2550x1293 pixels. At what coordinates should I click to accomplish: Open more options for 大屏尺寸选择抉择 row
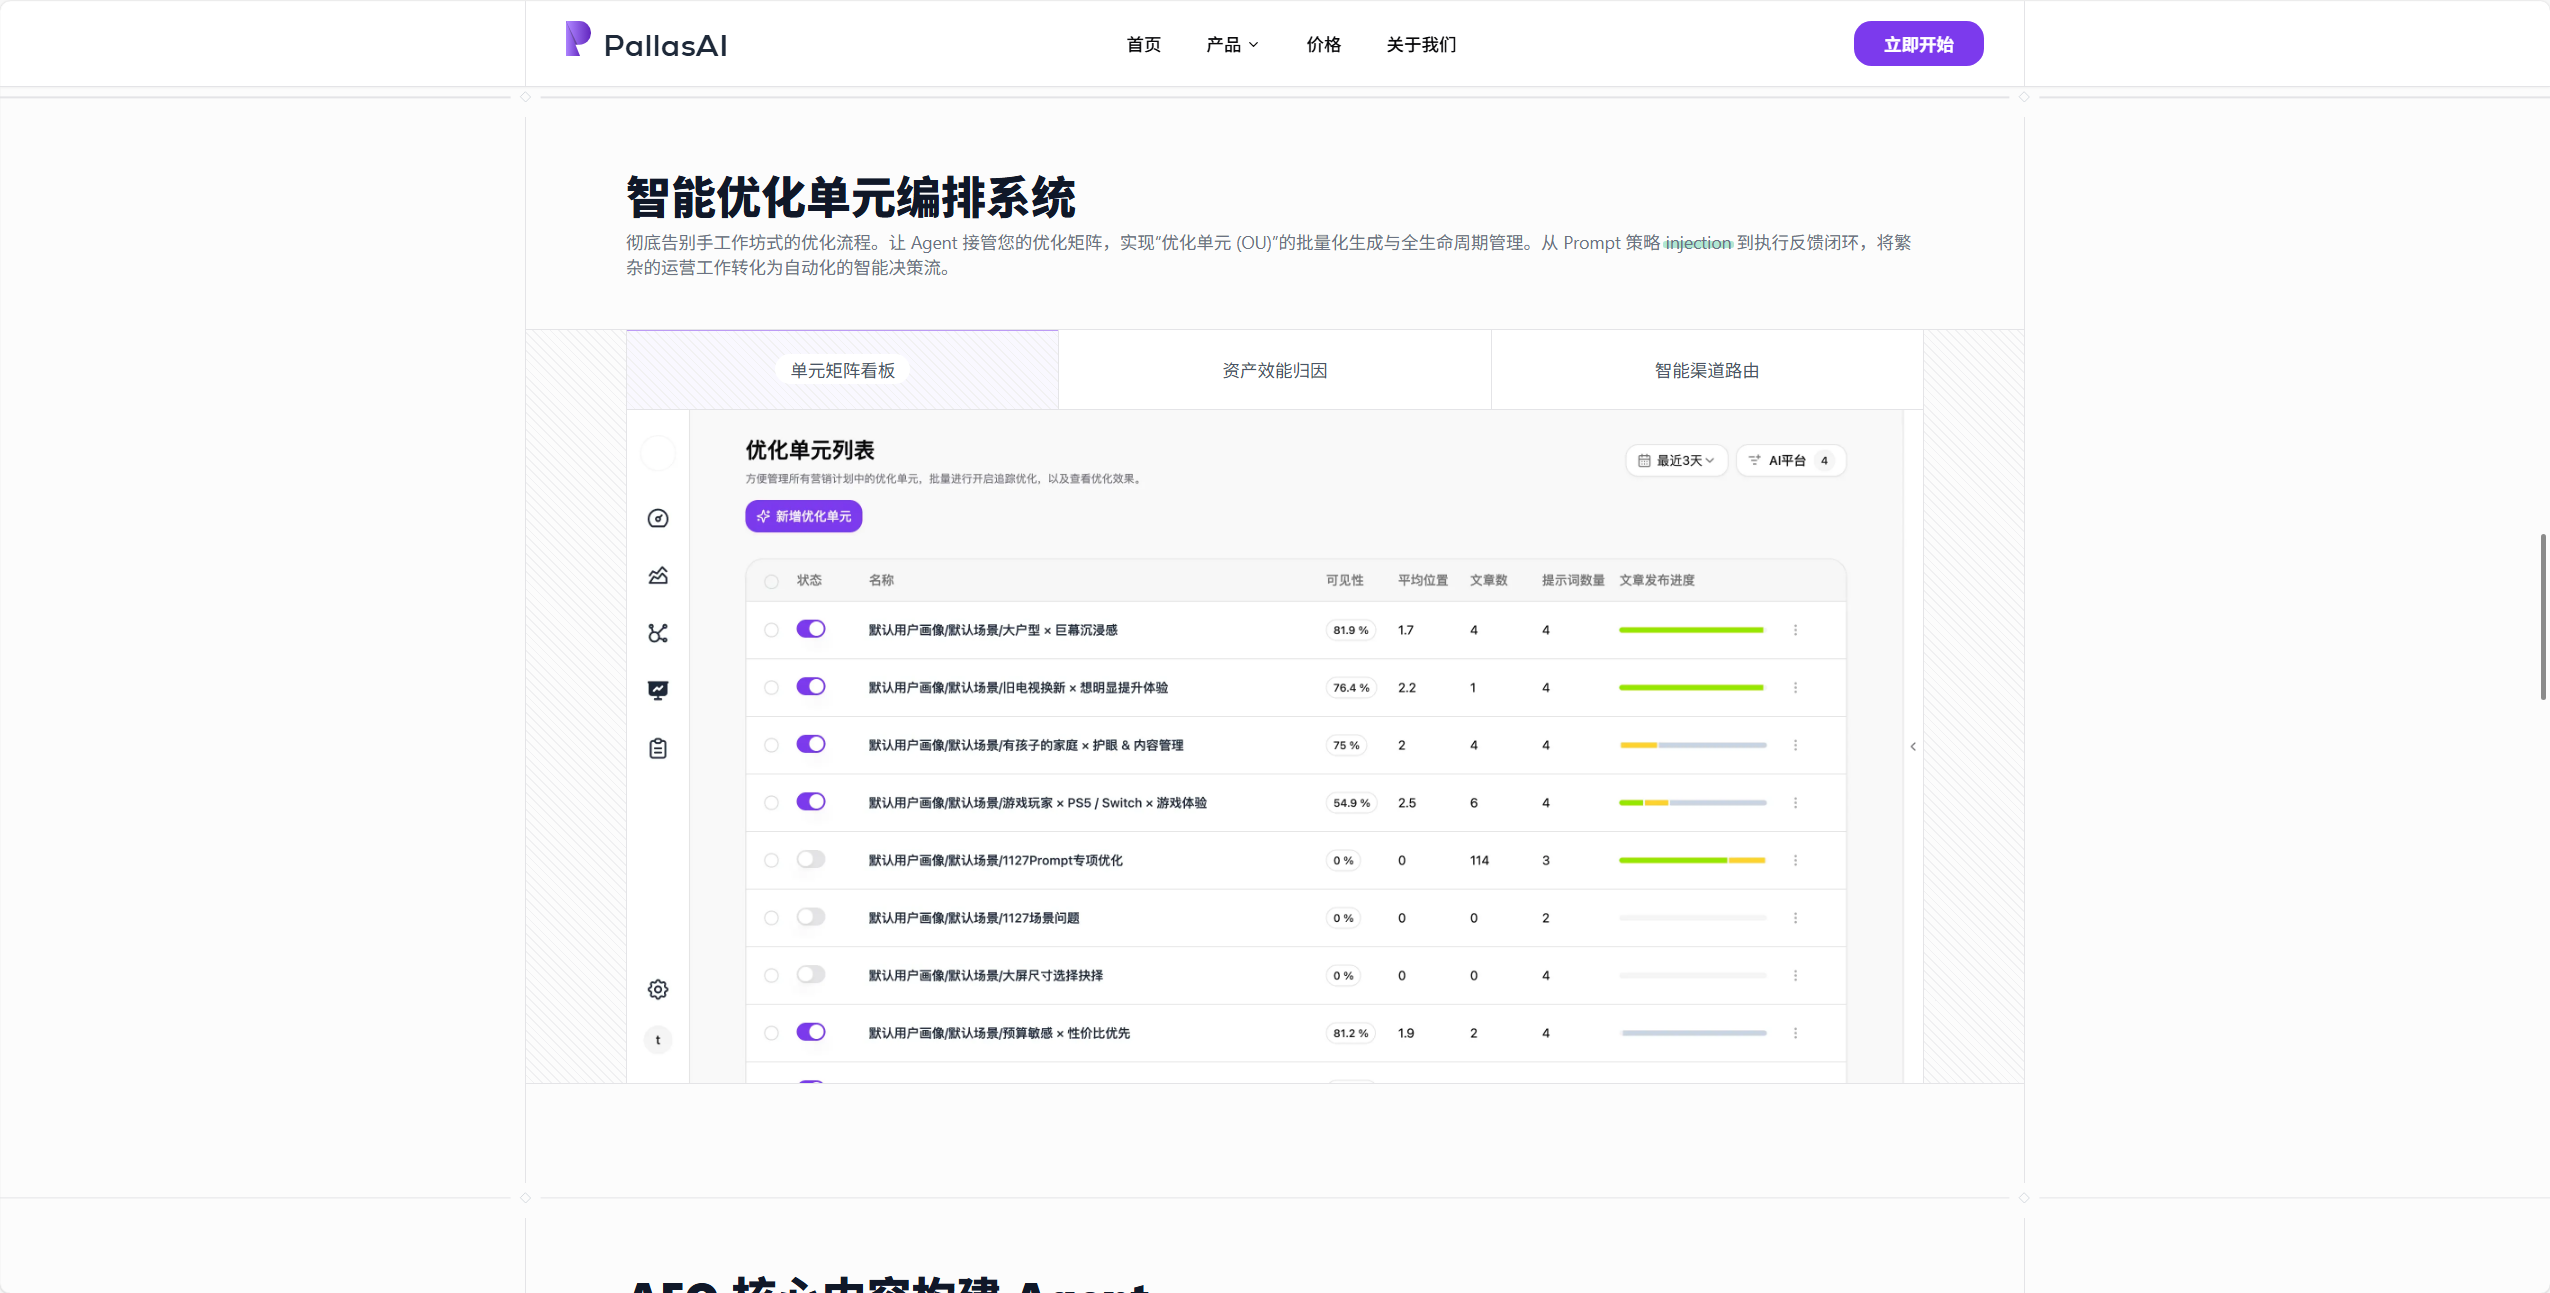1795,975
